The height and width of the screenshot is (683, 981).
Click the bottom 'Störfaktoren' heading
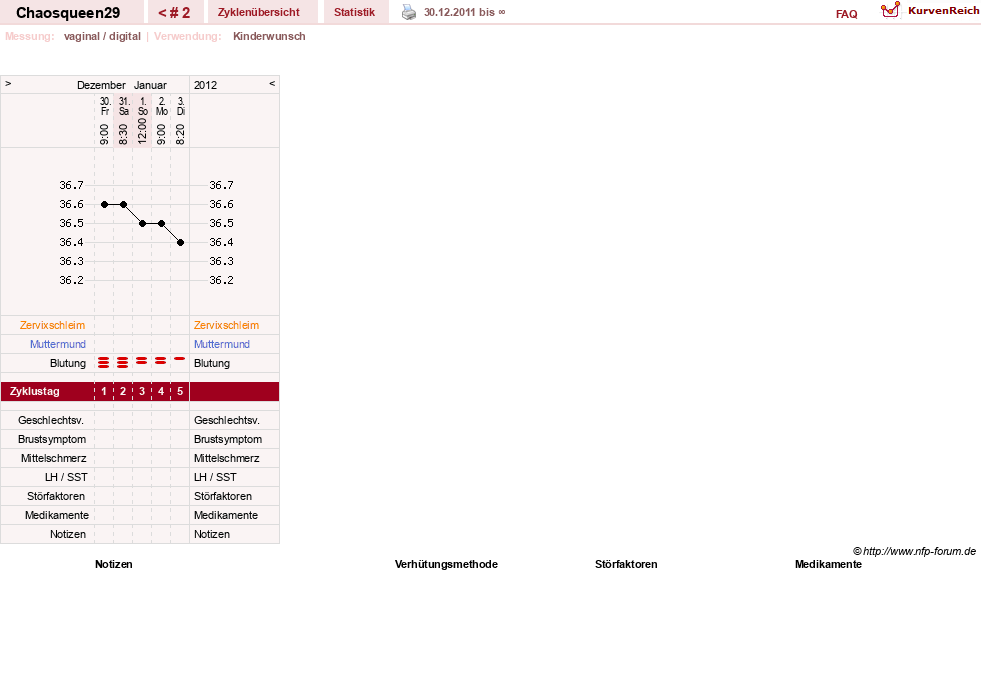[x=626, y=564]
